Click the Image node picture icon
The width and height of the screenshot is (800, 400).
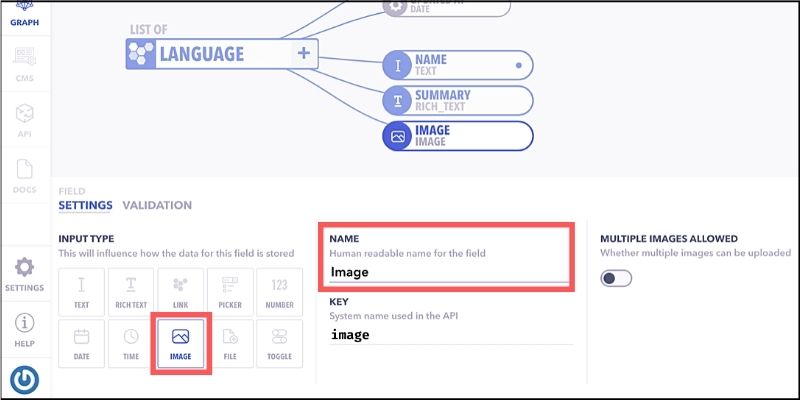[397, 136]
